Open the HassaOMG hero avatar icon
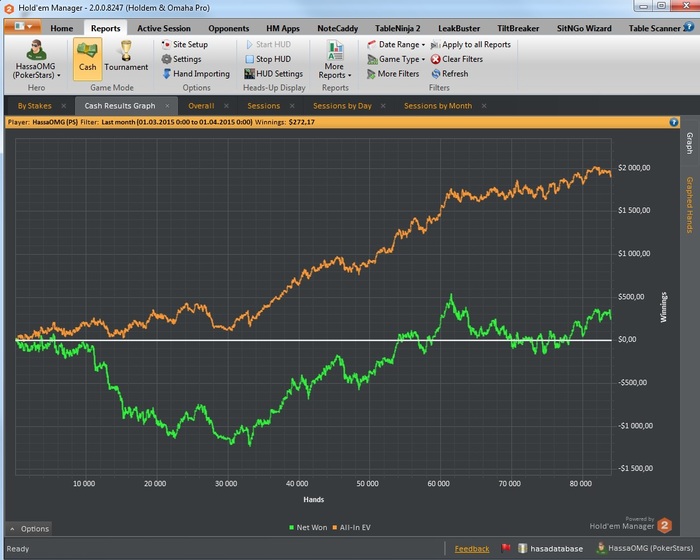The height and width of the screenshot is (560, 700). point(36,50)
